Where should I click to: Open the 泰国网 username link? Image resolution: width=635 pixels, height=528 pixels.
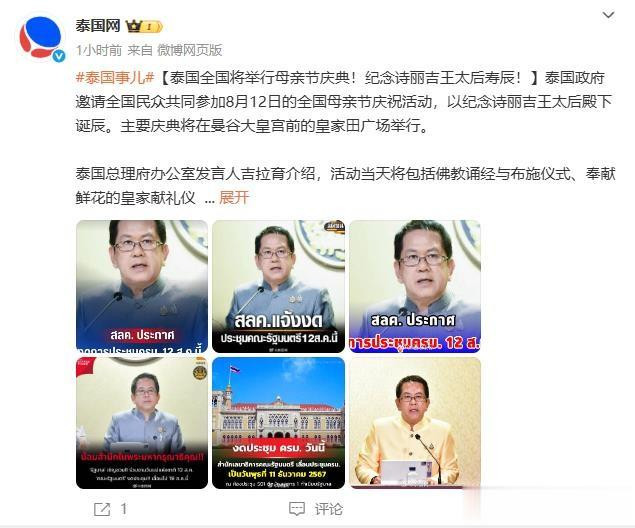pyautogui.click(x=98, y=26)
